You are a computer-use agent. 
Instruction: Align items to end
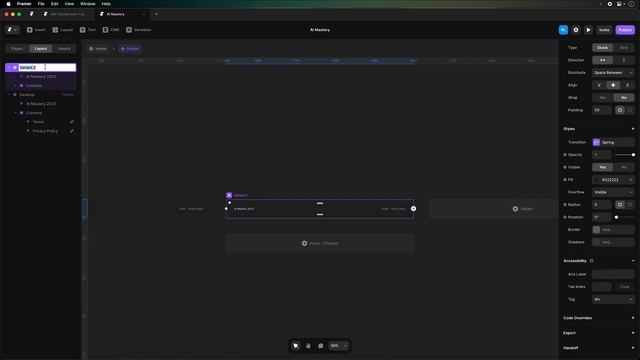(627, 85)
